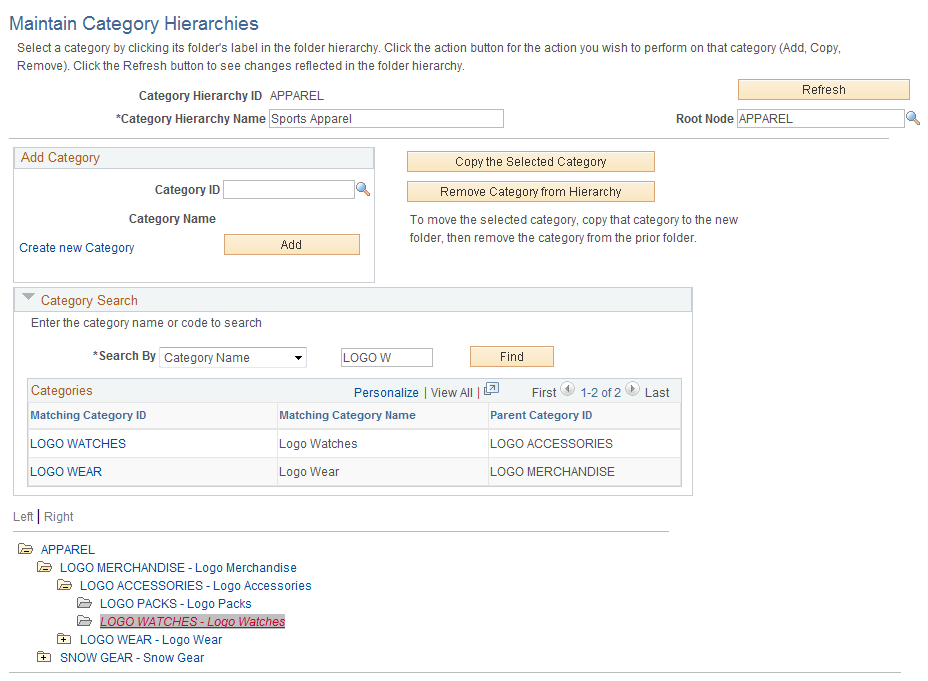Click the Refresh button
This screenshot has height=681, width=928.
tap(822, 89)
